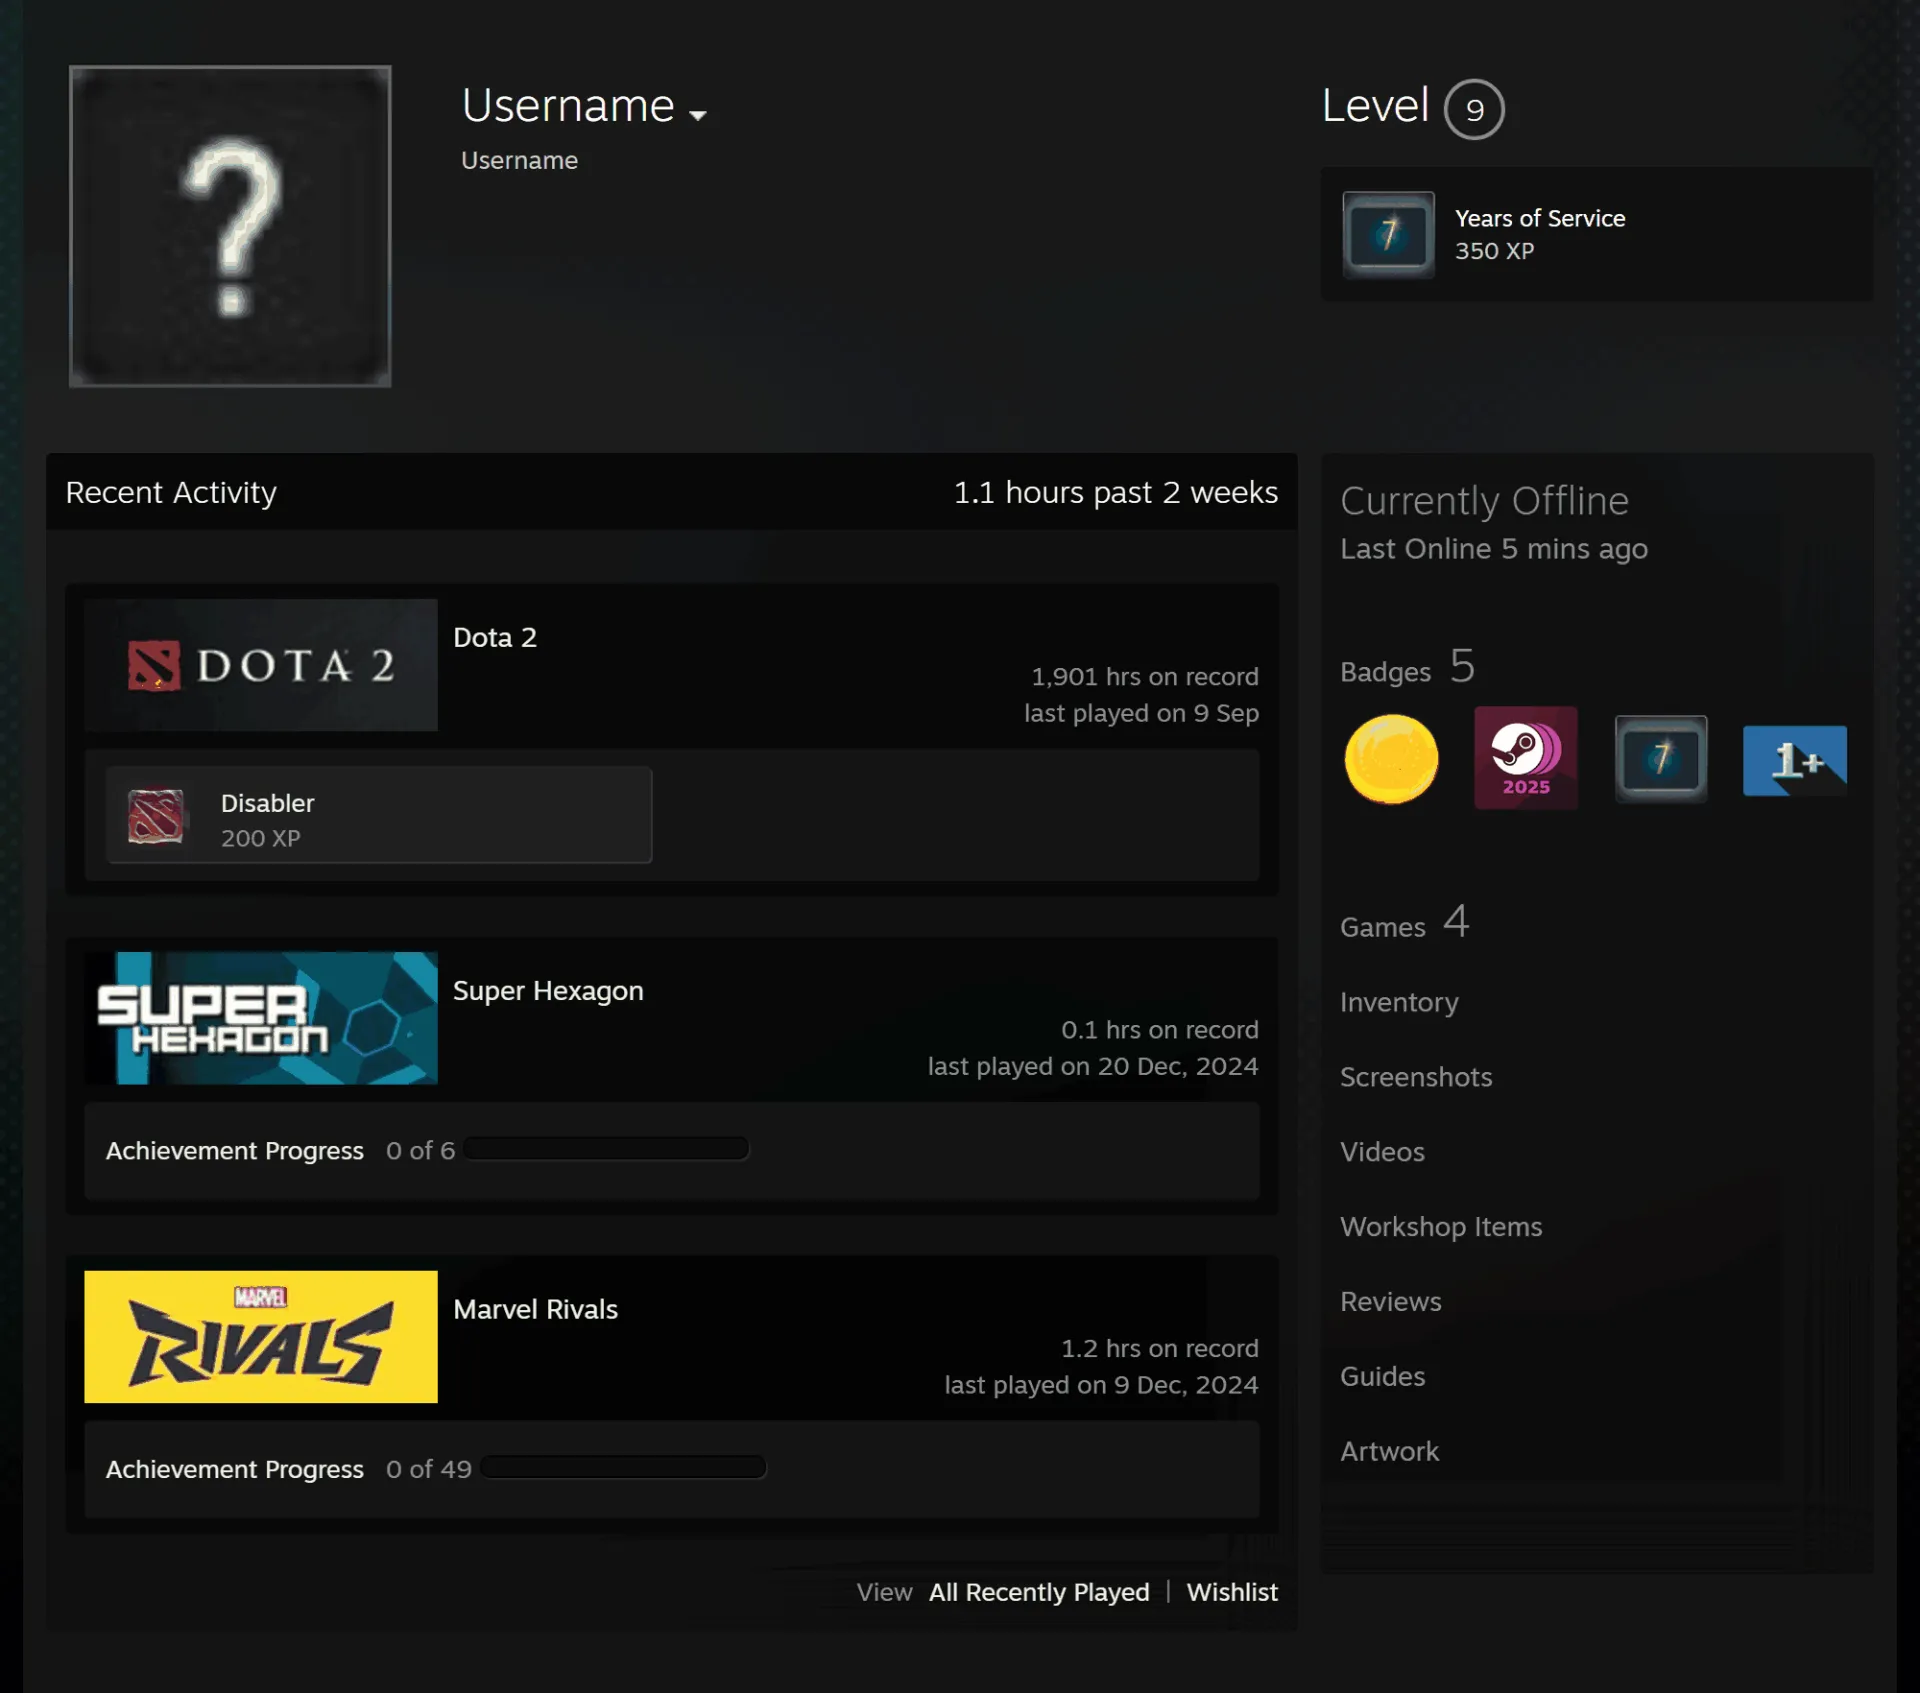Open Super Hexagon Achievement Progress label
The image size is (1920, 1693).
click(235, 1151)
